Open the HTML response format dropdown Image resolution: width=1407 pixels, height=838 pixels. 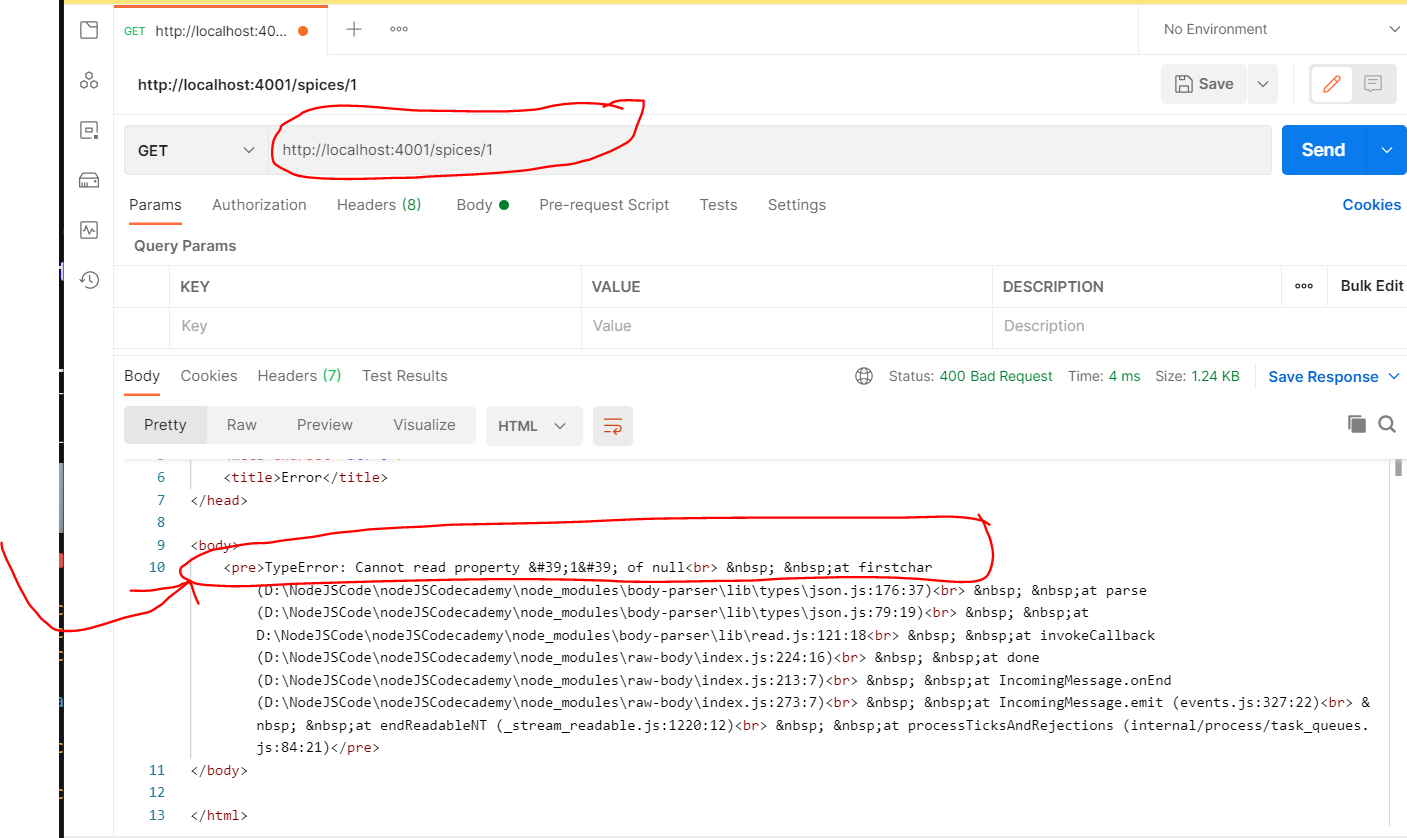[533, 426]
